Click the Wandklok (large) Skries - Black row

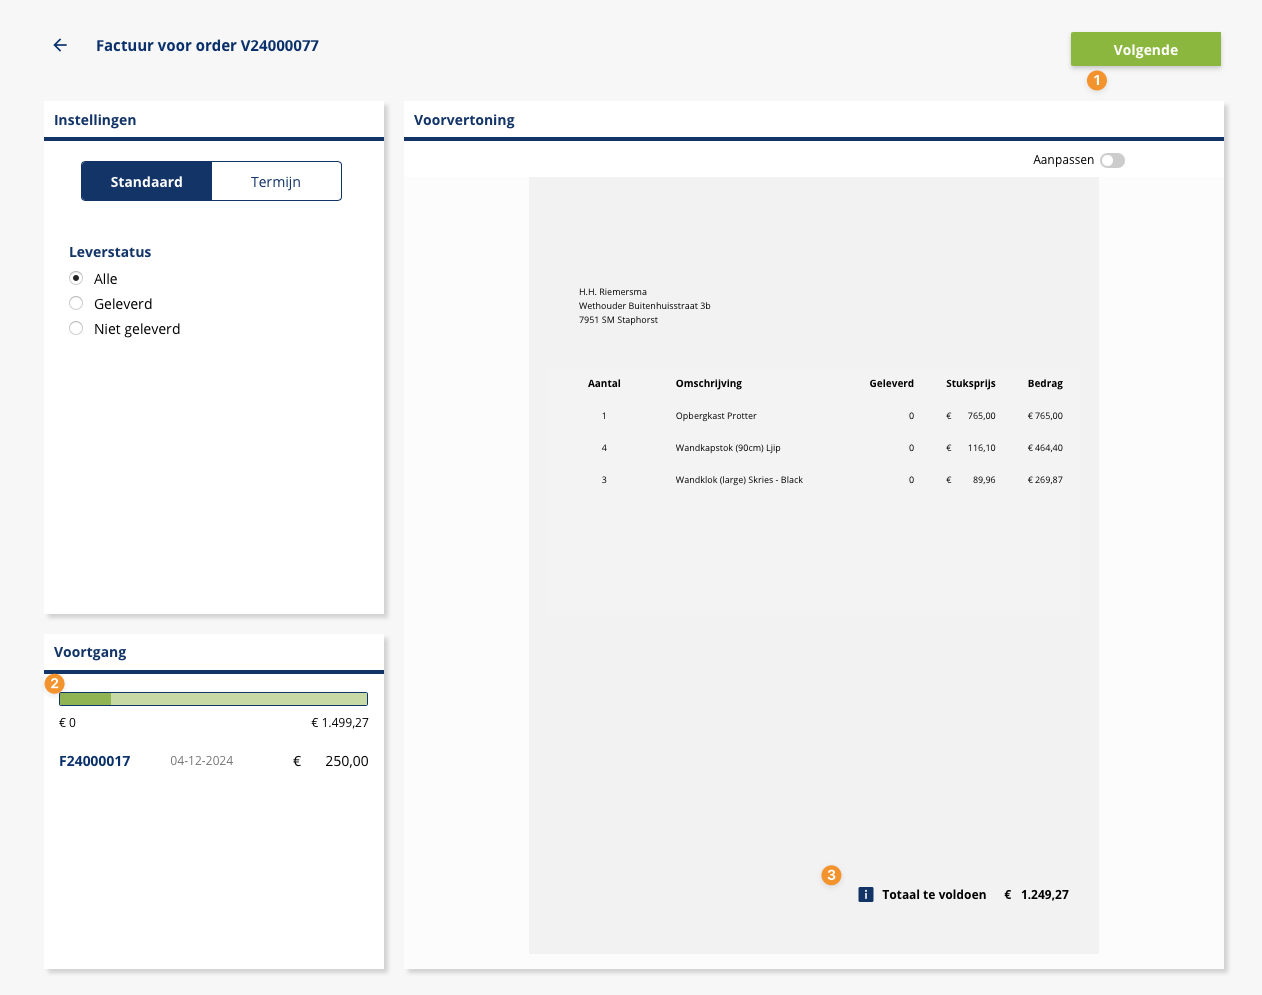[x=739, y=480]
